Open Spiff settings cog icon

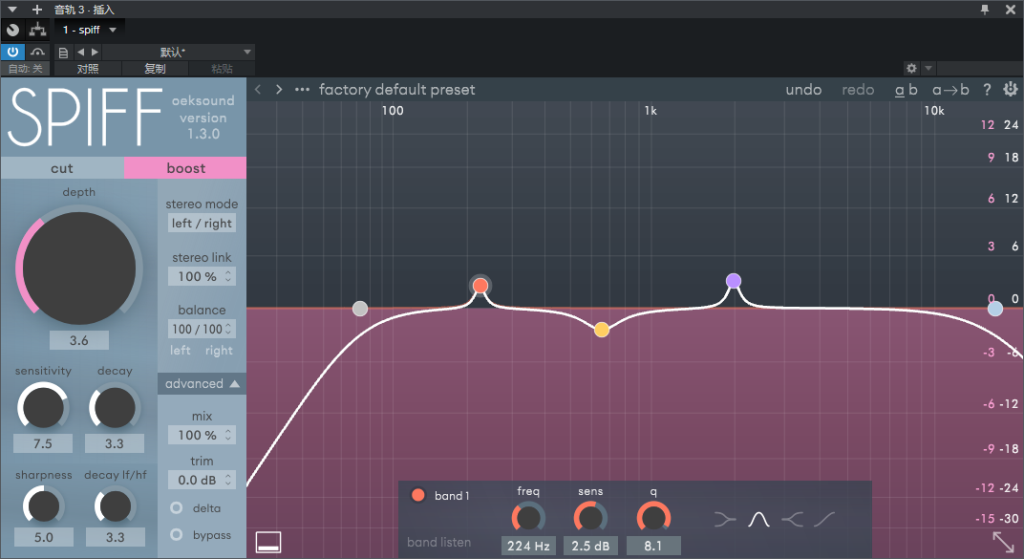(1010, 89)
